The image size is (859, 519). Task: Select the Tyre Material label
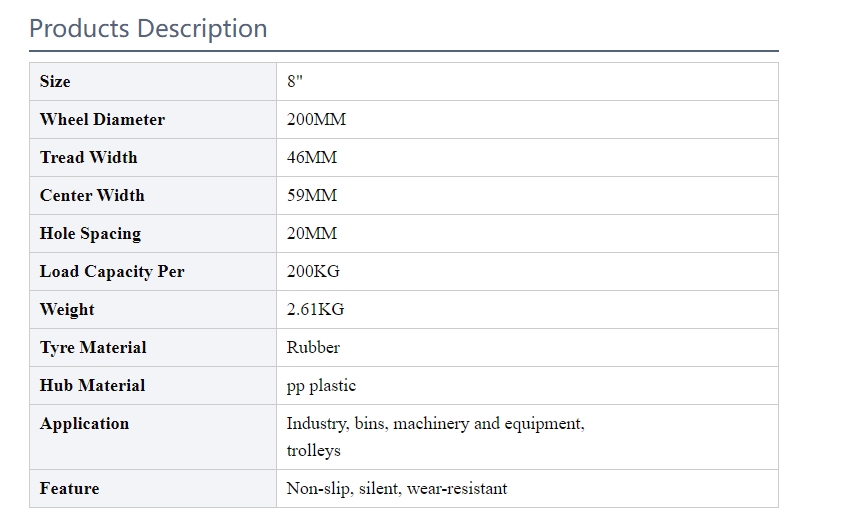pyautogui.click(x=93, y=348)
